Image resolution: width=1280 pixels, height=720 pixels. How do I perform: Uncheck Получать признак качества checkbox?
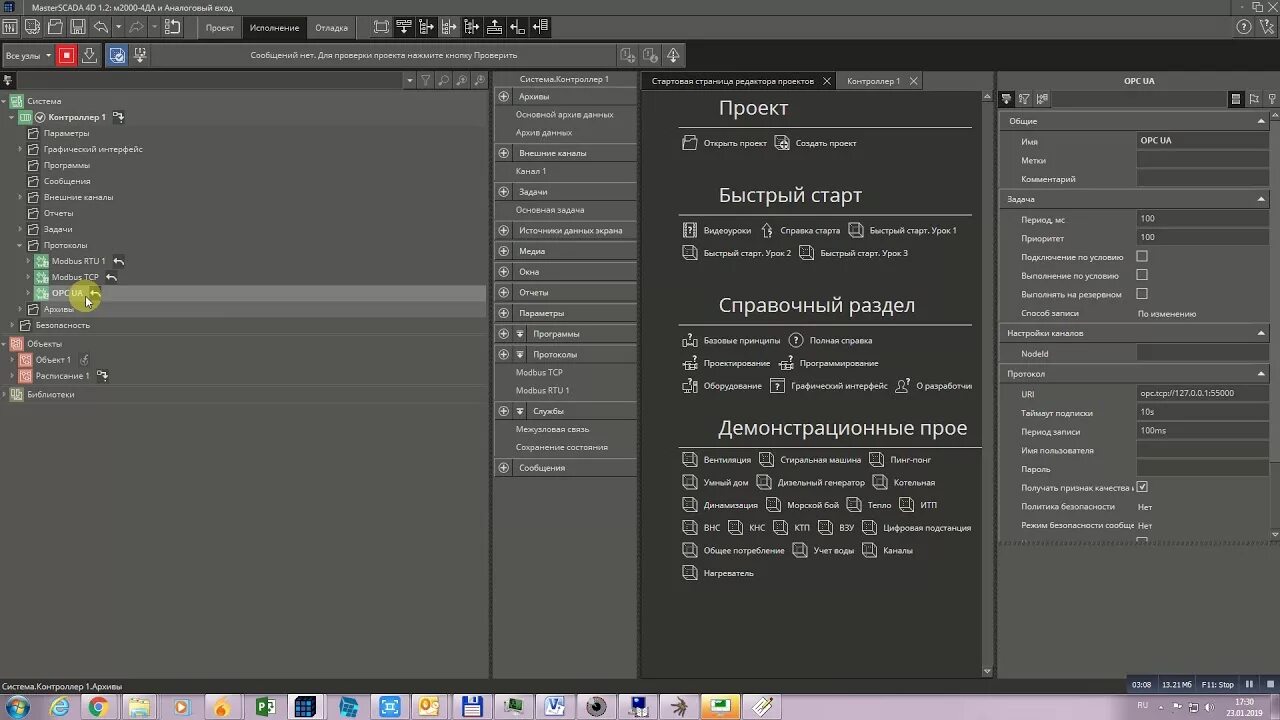pyautogui.click(x=1142, y=487)
